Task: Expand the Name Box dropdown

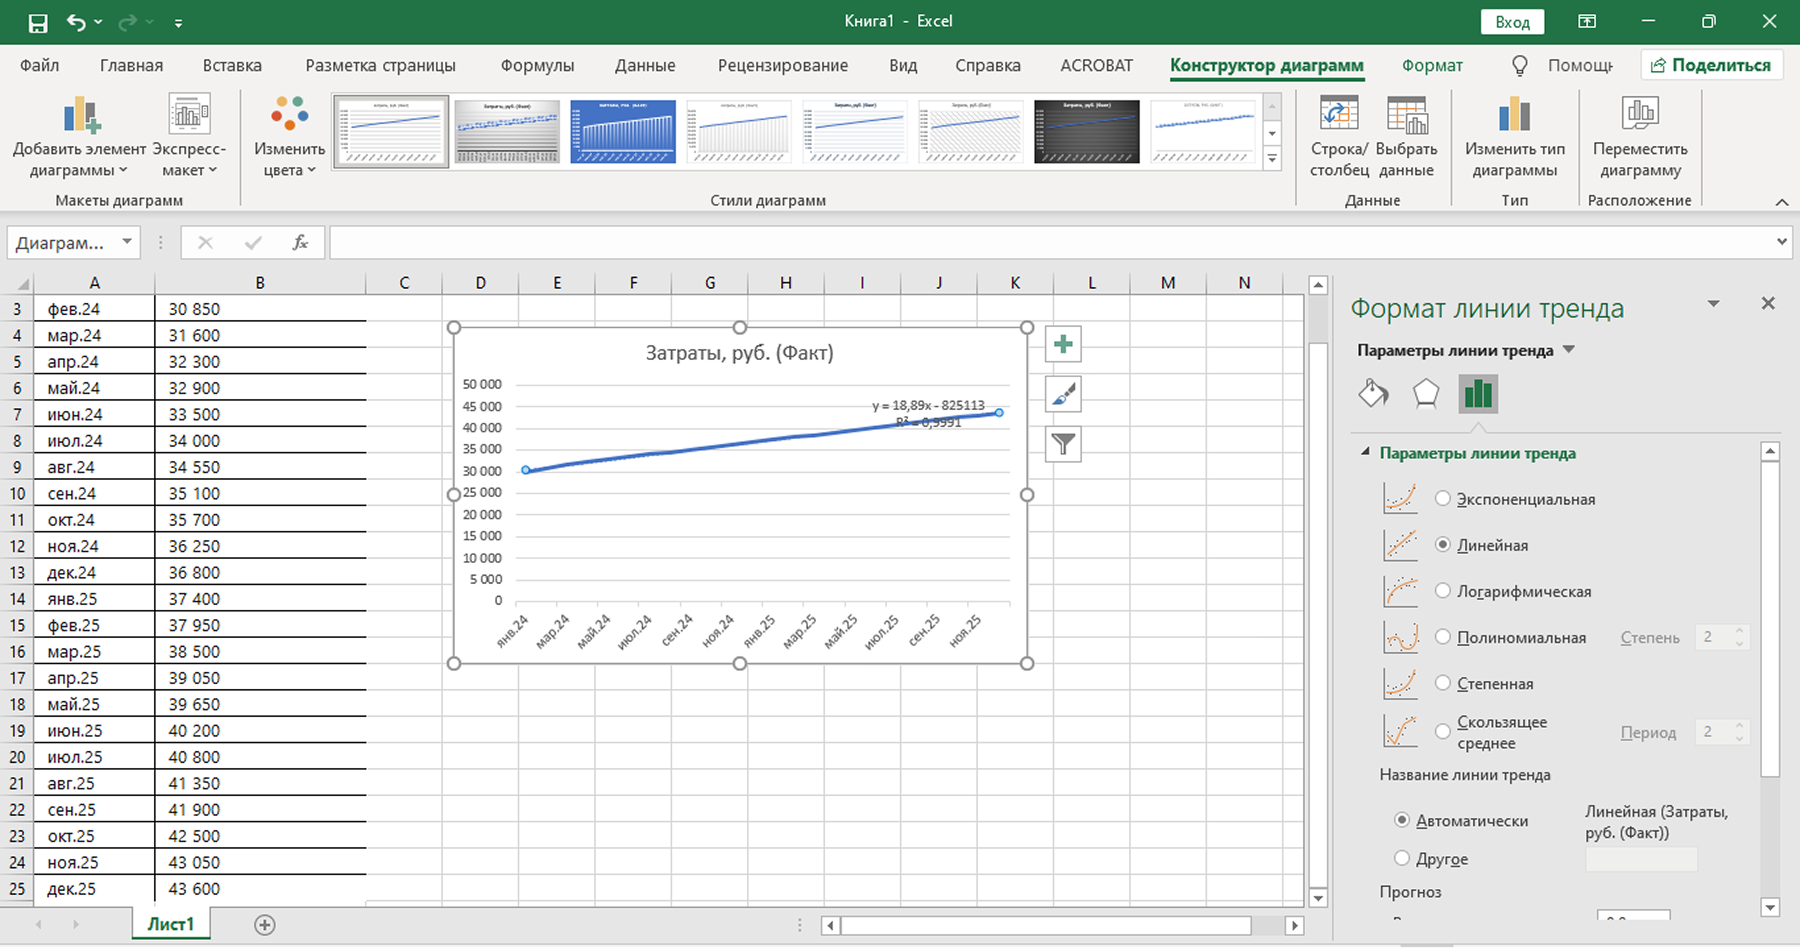Action: tap(127, 242)
